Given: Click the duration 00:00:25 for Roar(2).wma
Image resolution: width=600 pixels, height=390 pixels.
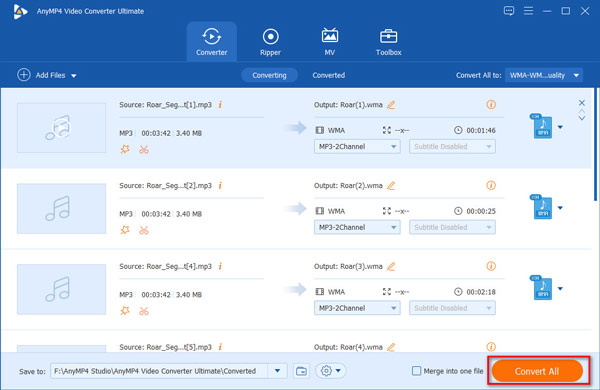Looking at the screenshot, I should pyautogui.click(x=481, y=211).
